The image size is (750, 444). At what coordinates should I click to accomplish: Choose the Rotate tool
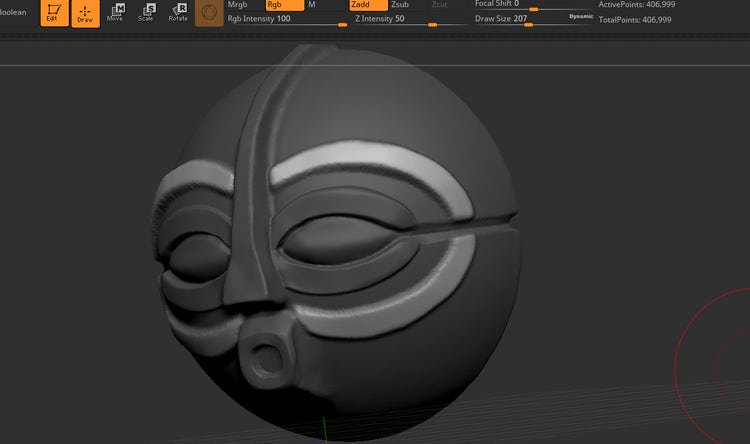[x=178, y=13]
